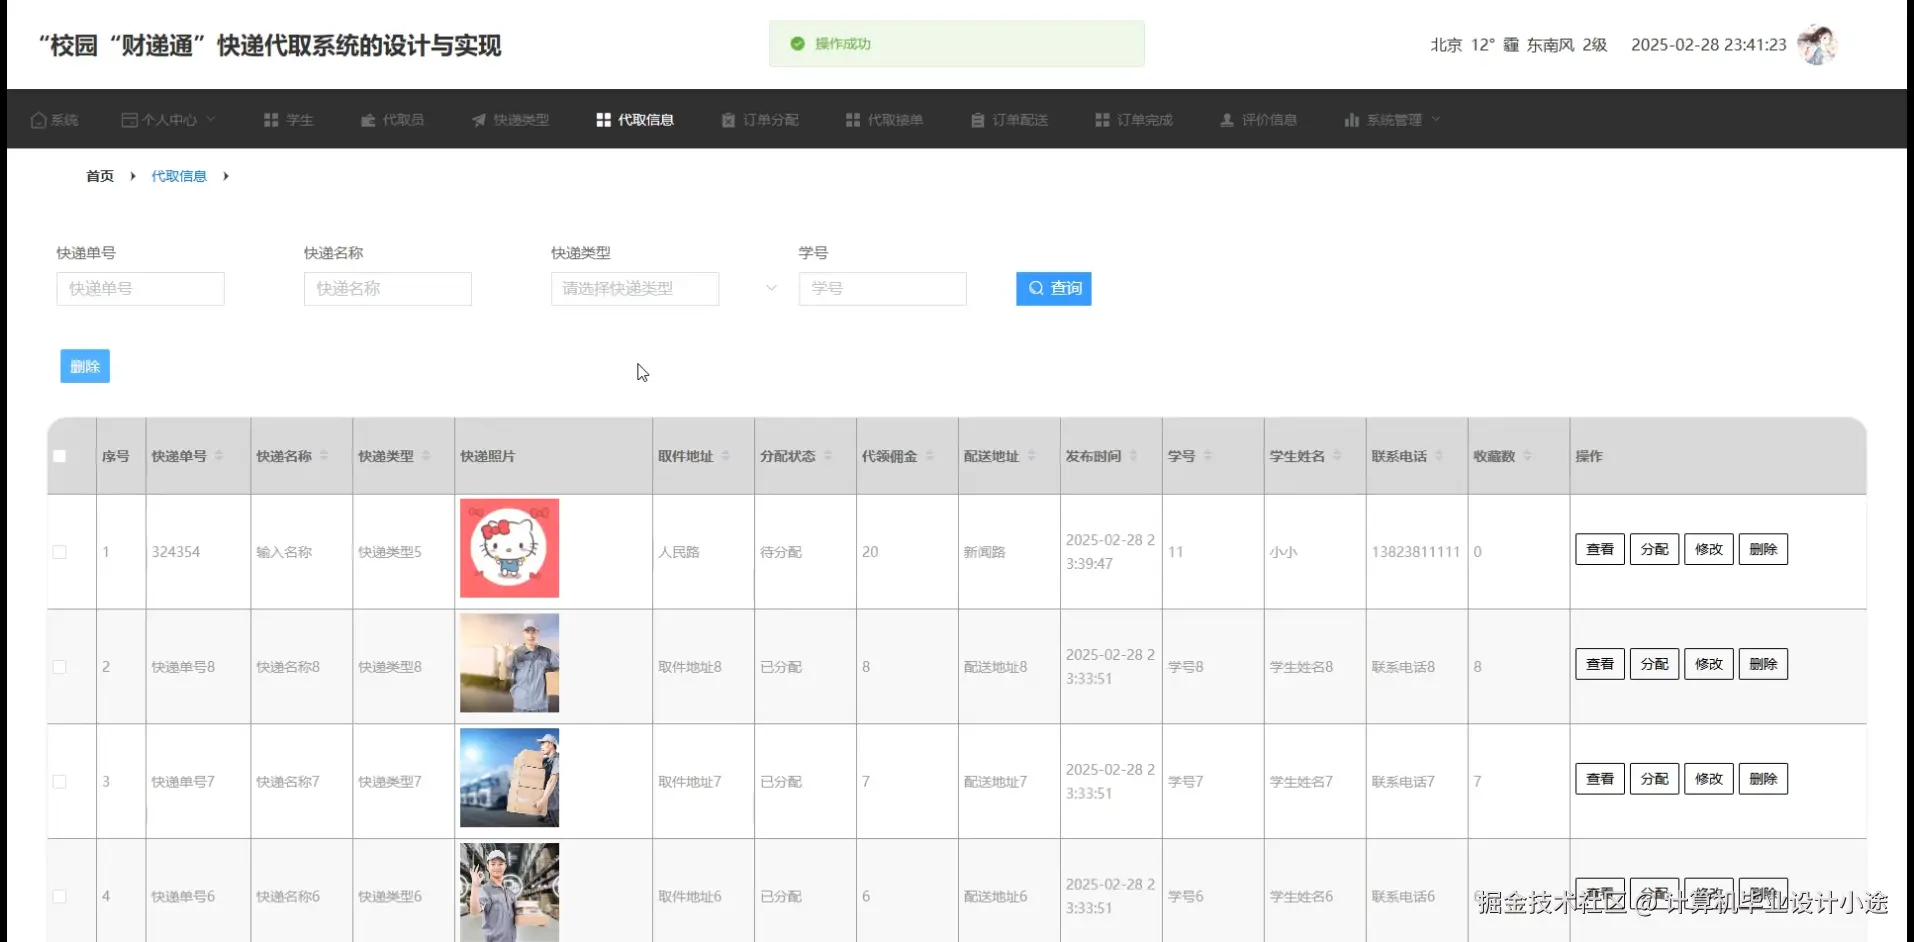The width and height of the screenshot is (1914, 942).
Task: Click 查看 in row 快递单号7
Action: point(1600,779)
